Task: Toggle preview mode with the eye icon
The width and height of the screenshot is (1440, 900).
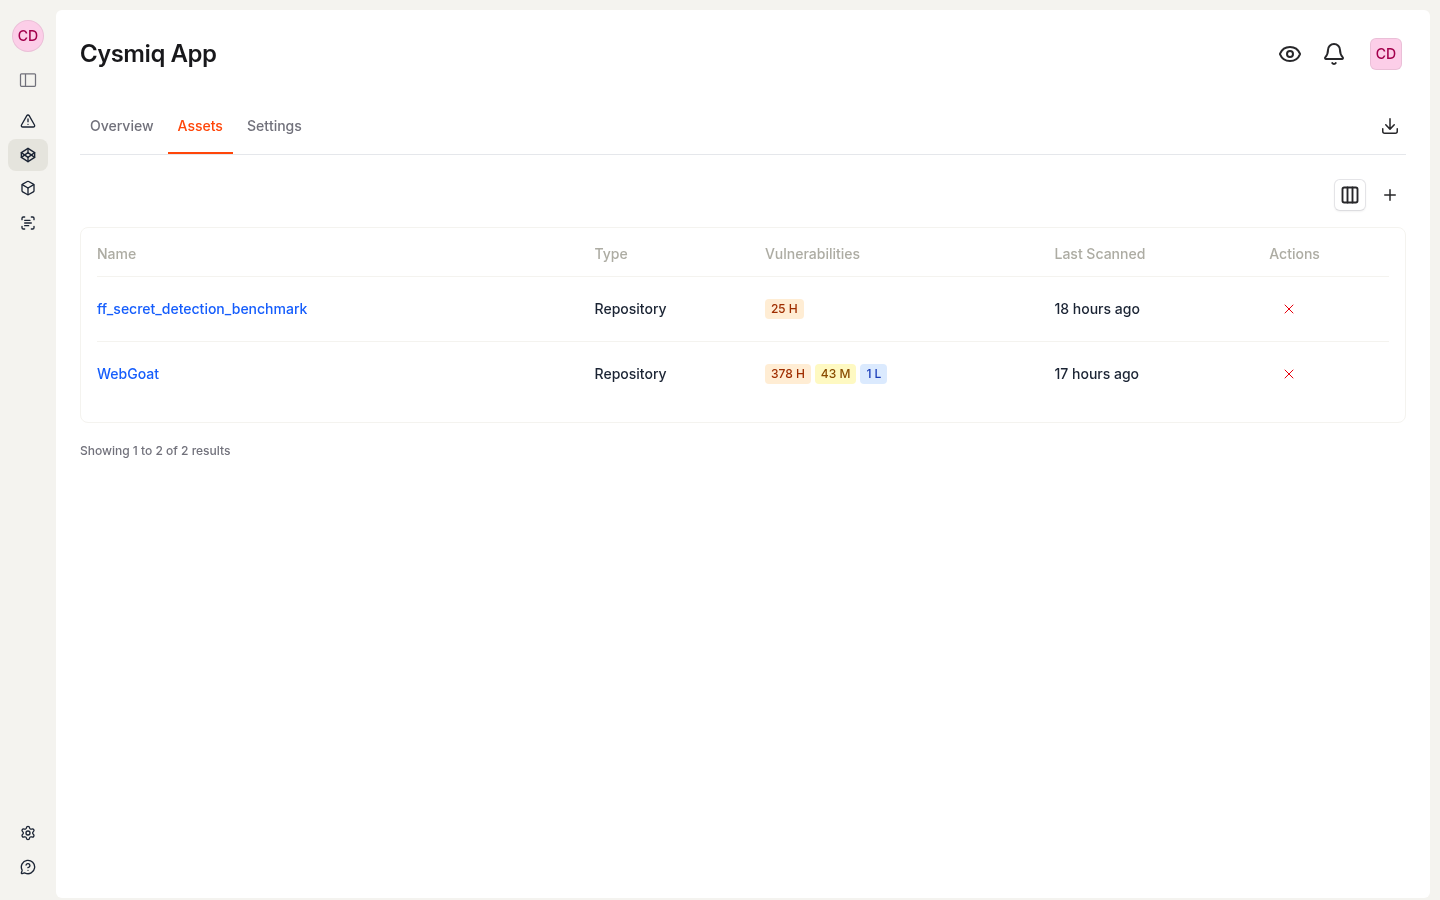Action: click(1289, 54)
